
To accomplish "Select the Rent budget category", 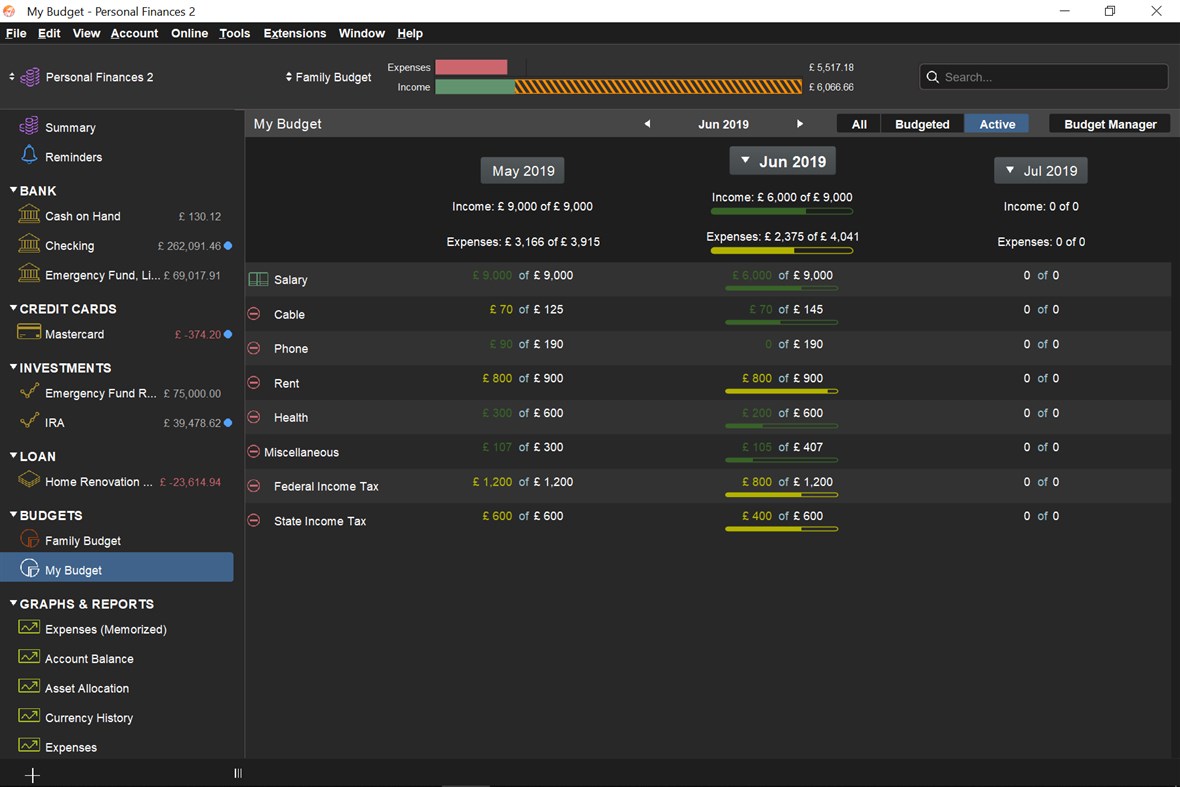I will pyautogui.click(x=286, y=383).
